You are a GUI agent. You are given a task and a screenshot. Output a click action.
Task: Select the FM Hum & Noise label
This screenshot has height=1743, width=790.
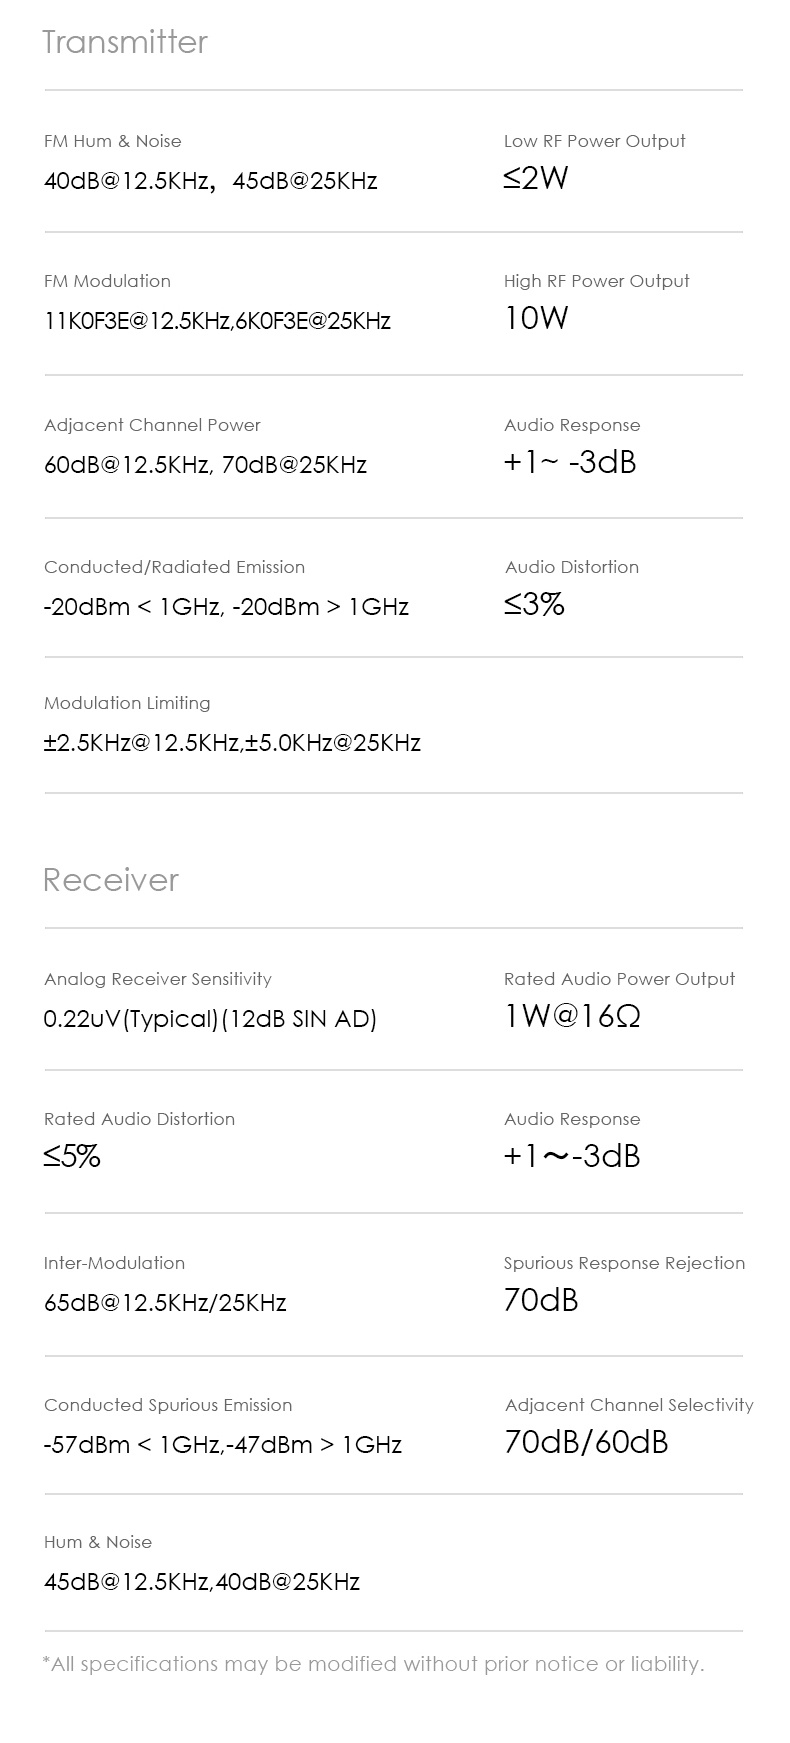112,141
